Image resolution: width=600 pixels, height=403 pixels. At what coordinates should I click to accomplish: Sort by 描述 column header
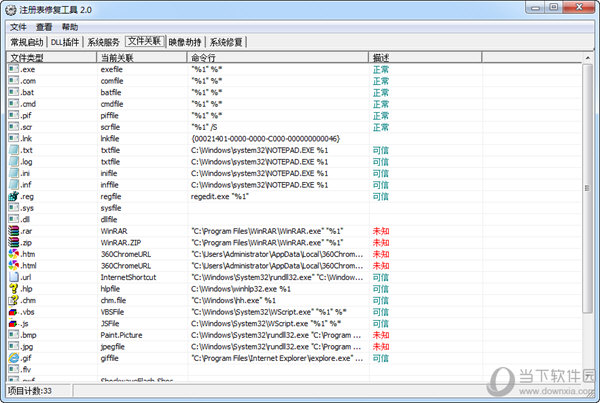[425, 58]
